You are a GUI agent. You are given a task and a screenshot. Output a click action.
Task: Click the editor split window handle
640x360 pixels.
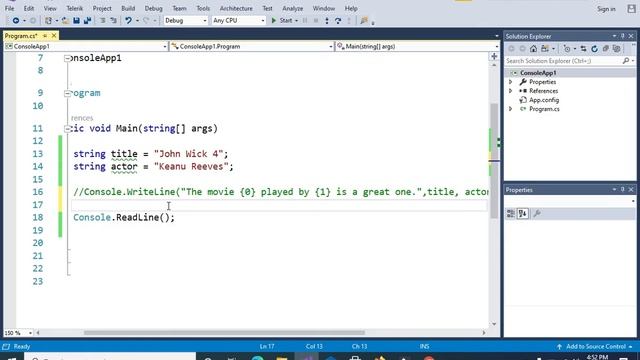pos(494,56)
